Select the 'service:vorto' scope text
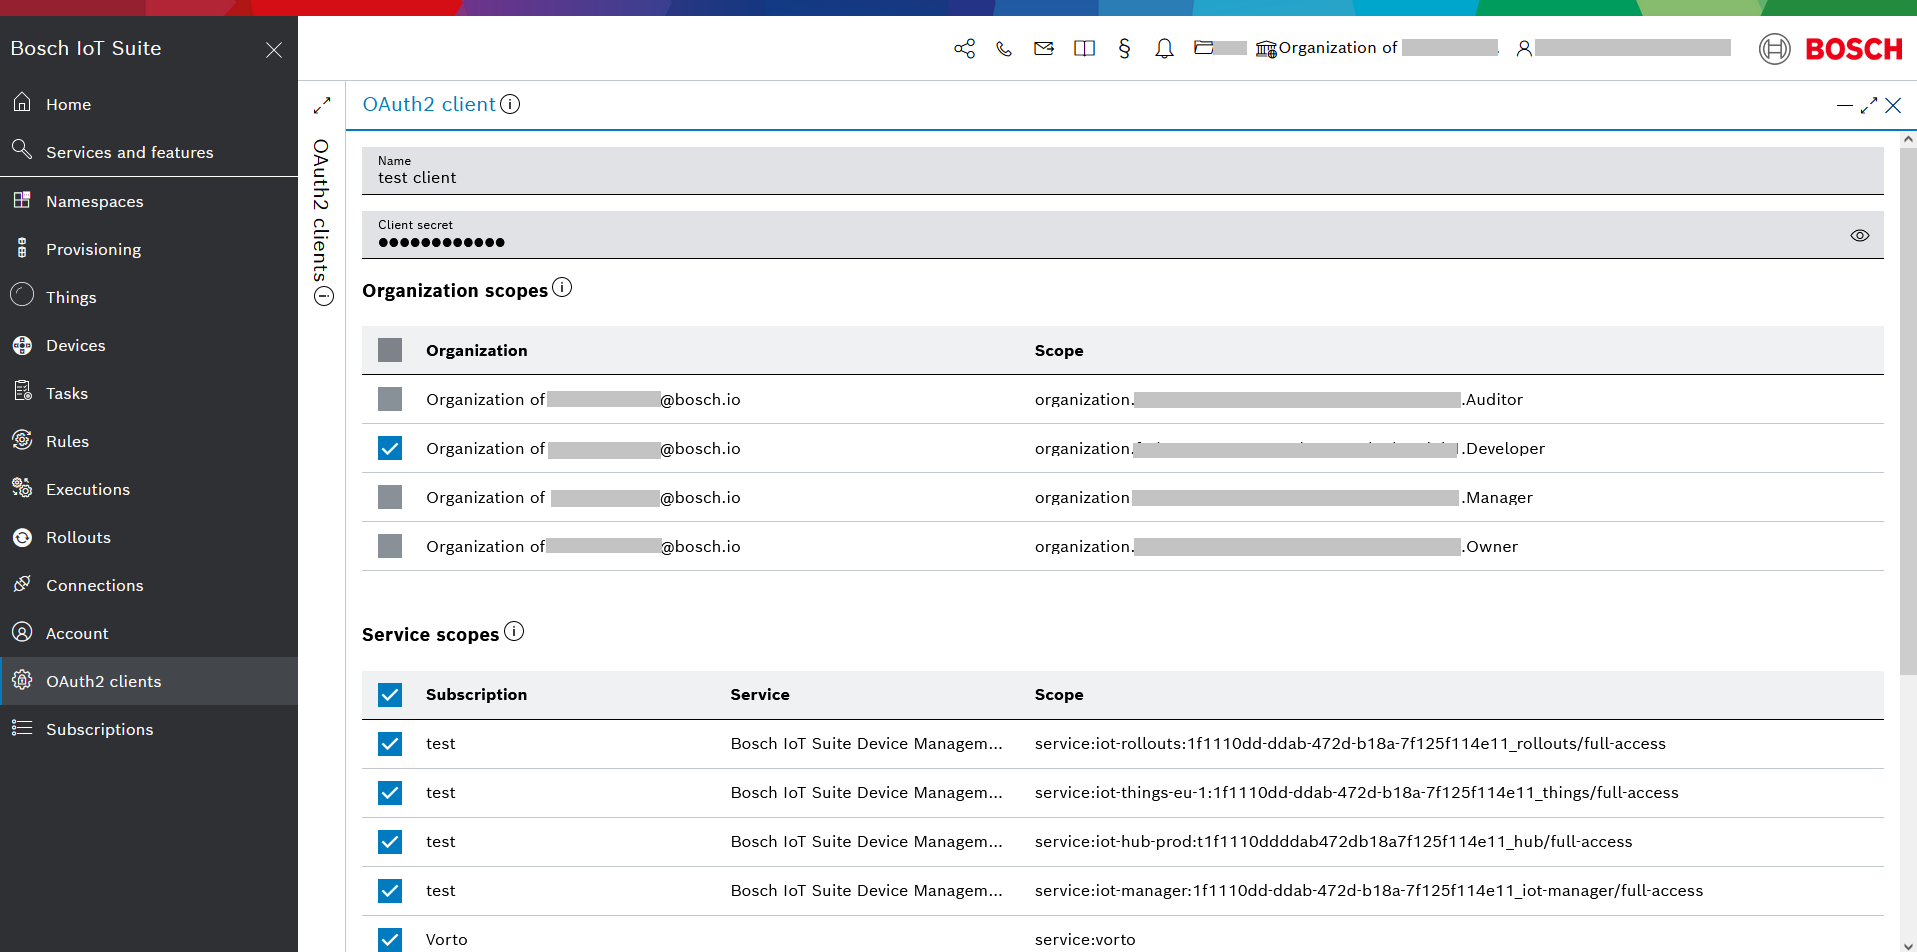The width and height of the screenshot is (1917, 952). (x=1085, y=939)
